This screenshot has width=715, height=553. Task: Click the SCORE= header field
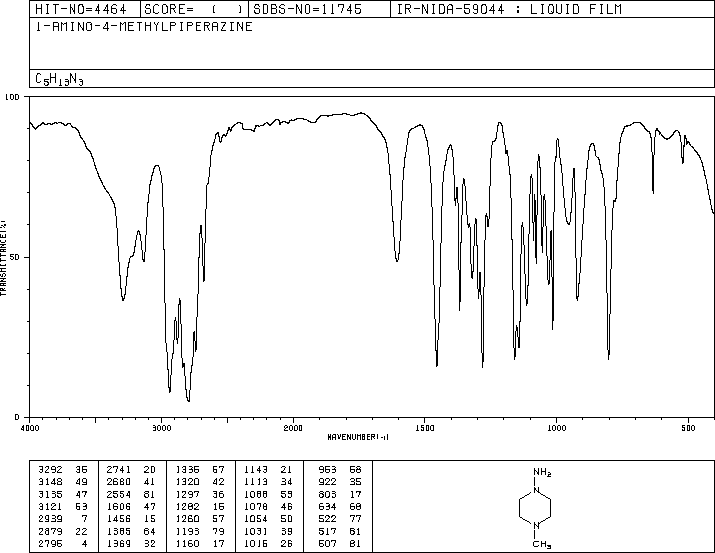click(x=193, y=9)
